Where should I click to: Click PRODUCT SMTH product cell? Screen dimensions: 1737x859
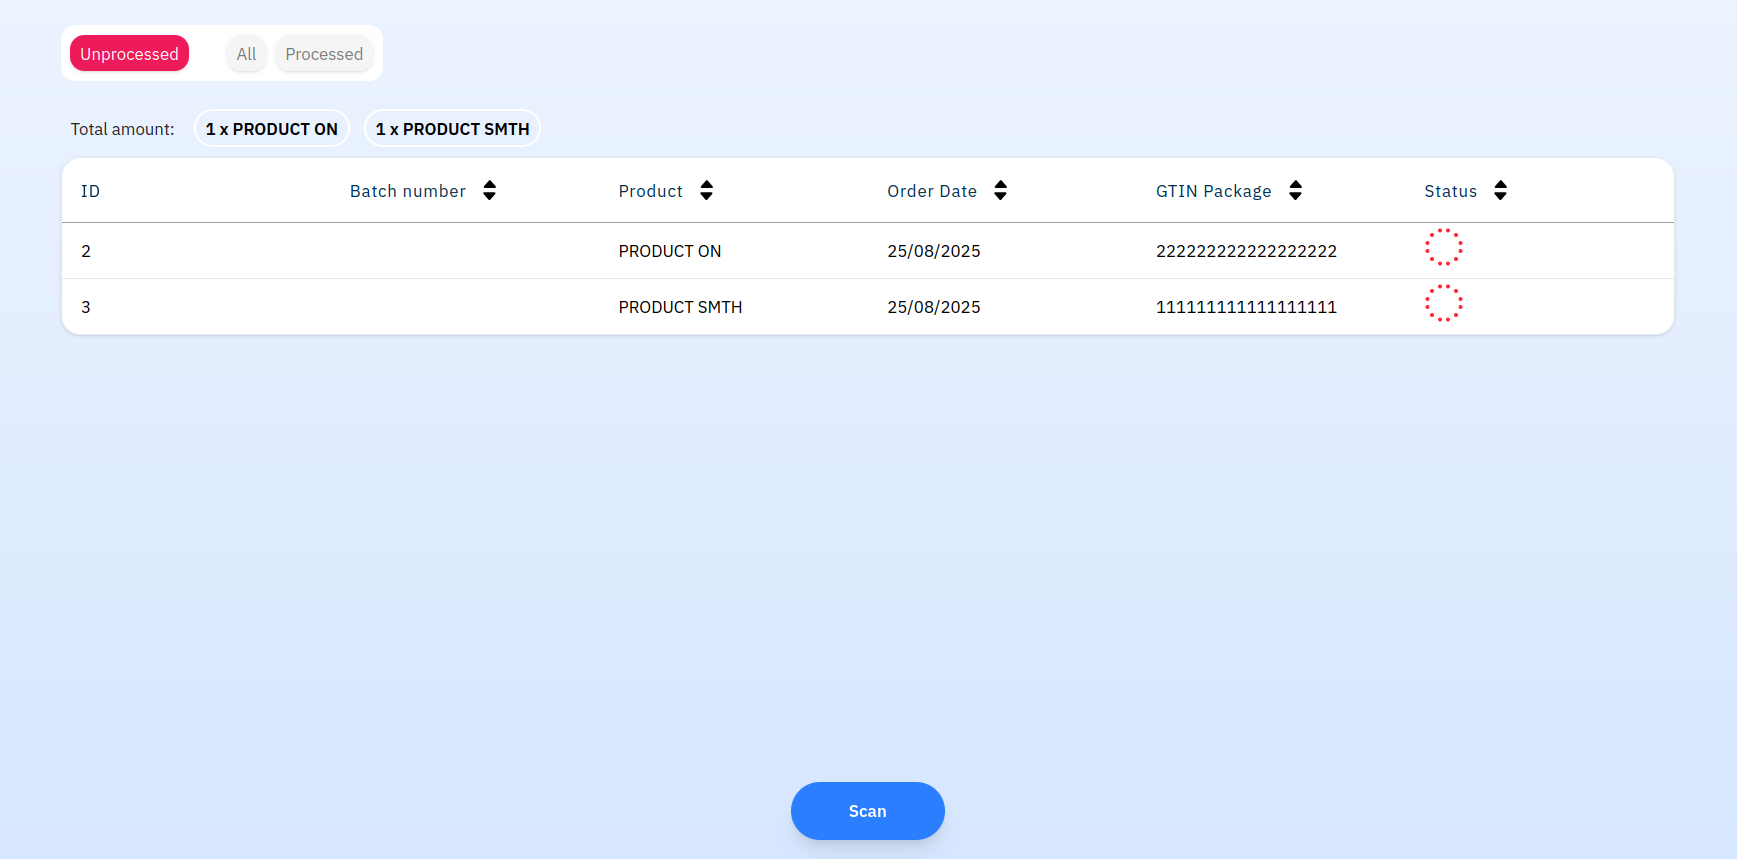(680, 307)
